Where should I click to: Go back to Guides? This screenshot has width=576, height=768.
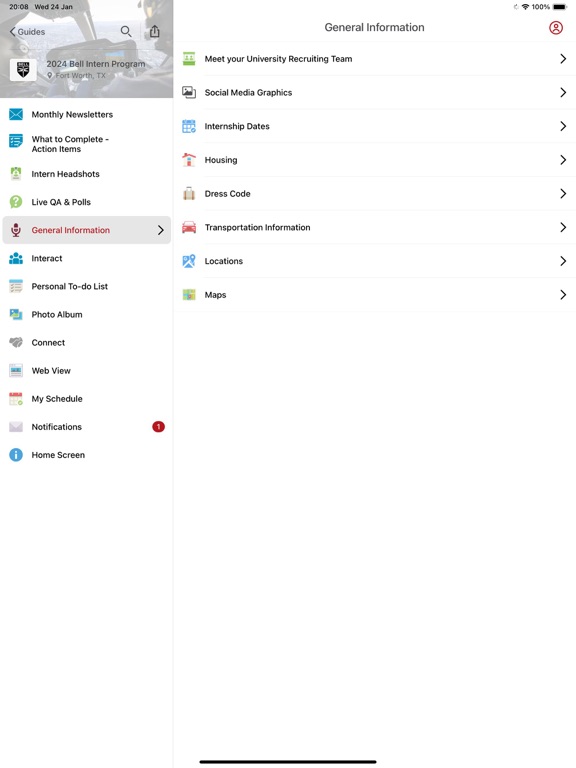27,32
